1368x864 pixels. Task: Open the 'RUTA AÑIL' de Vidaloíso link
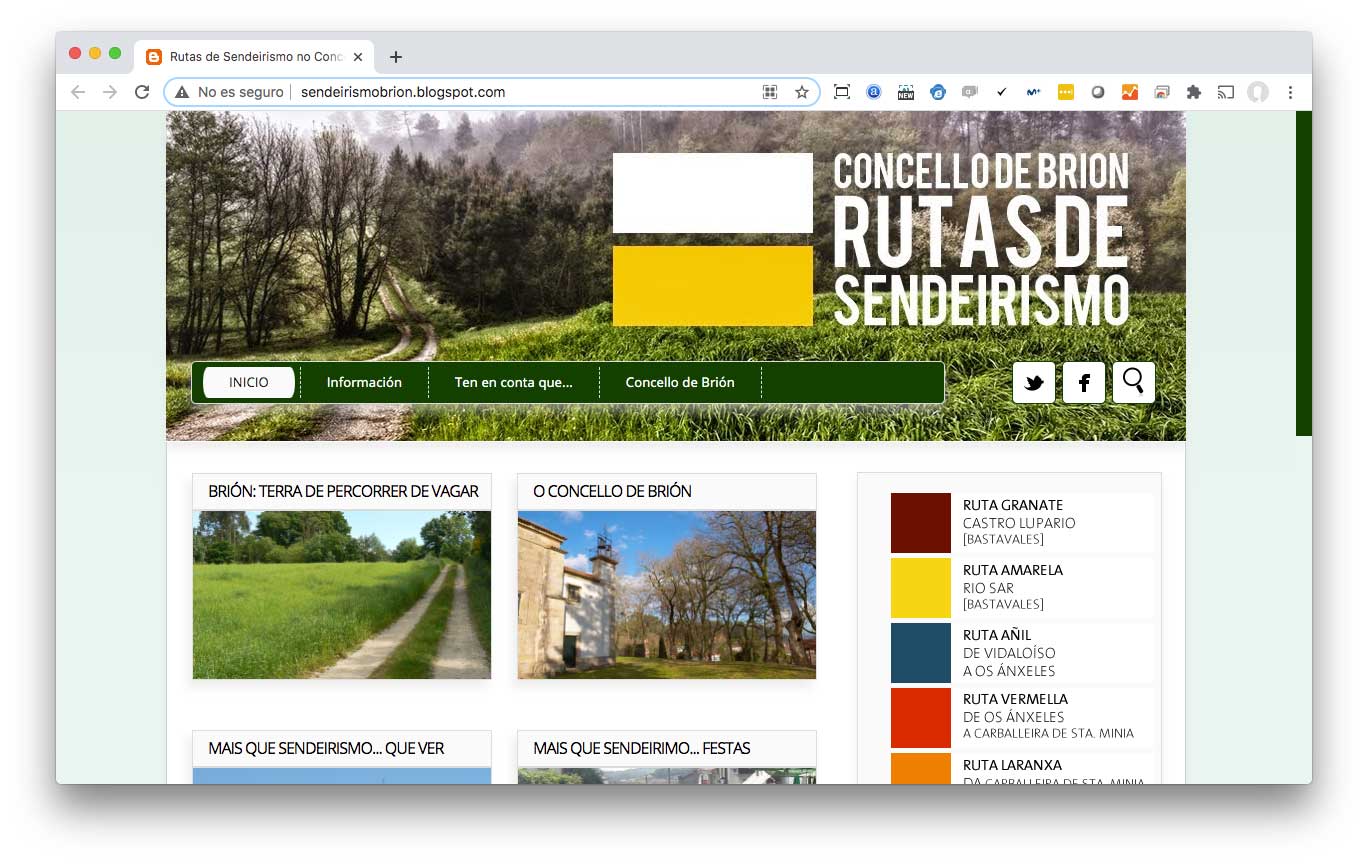[x=1009, y=652]
